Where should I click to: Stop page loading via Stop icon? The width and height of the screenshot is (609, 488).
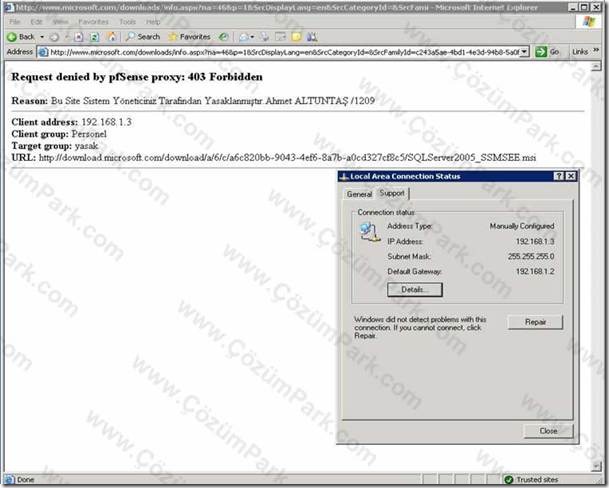tap(78, 37)
